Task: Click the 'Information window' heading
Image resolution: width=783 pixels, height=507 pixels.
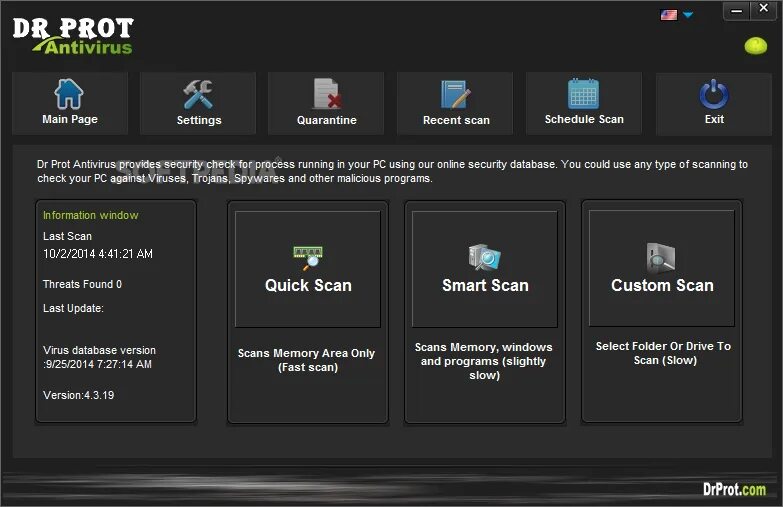Action: click(90, 215)
